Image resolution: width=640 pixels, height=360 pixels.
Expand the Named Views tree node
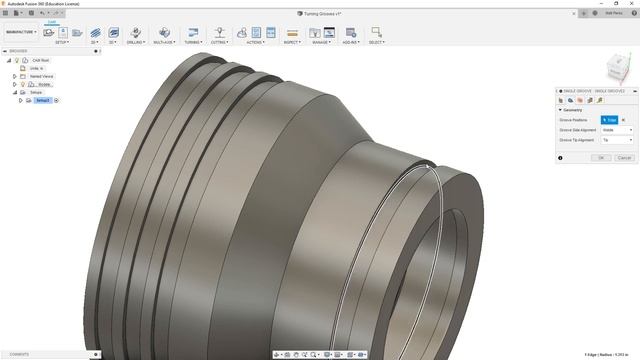(15, 76)
